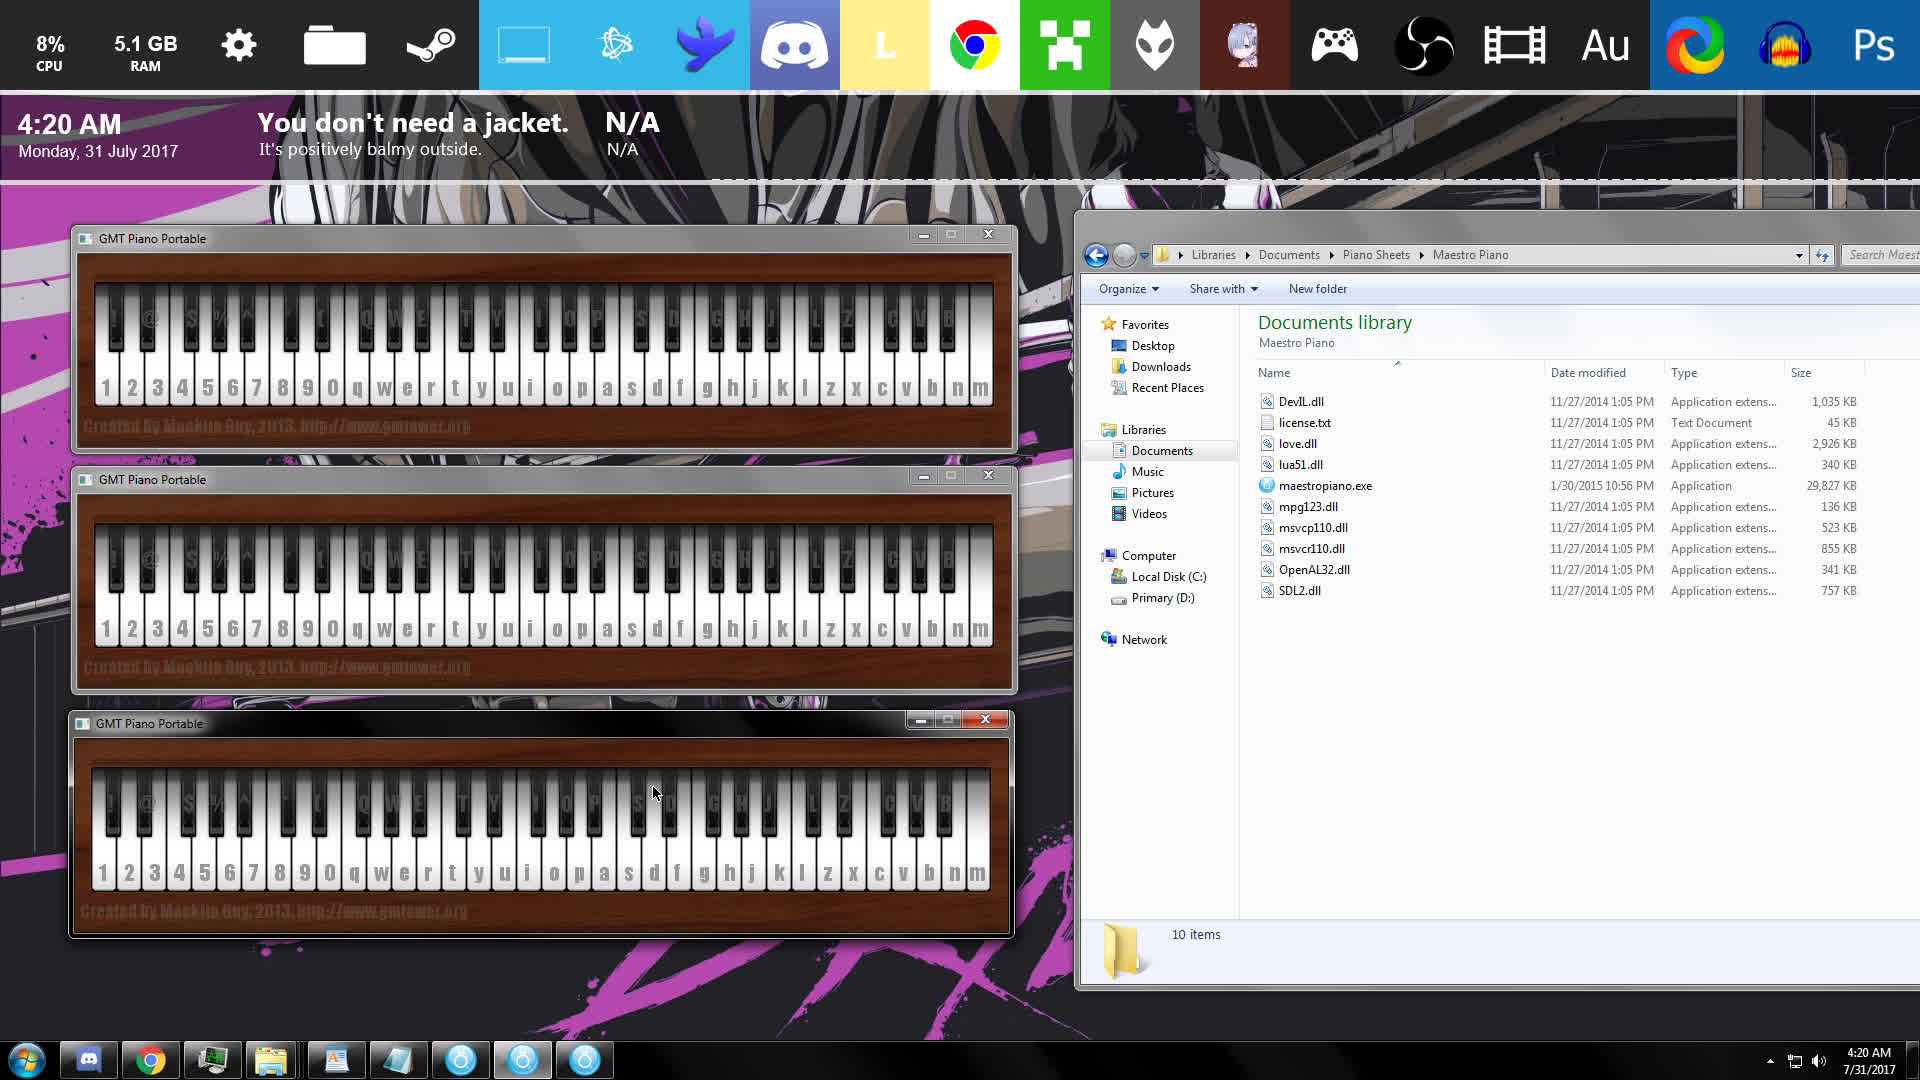1920x1080 pixels.
Task: Open Discord from the top launcher bar
Action: pyautogui.click(x=794, y=45)
